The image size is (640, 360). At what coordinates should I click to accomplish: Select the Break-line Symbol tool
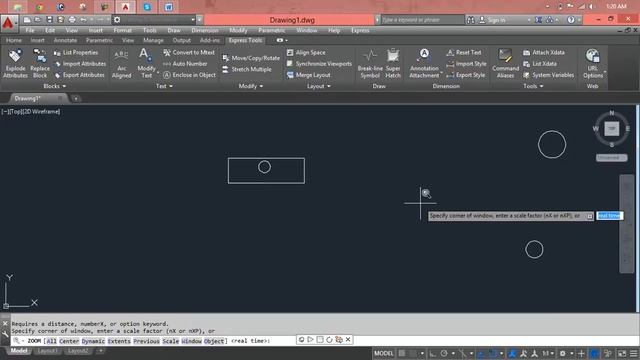coord(370,63)
